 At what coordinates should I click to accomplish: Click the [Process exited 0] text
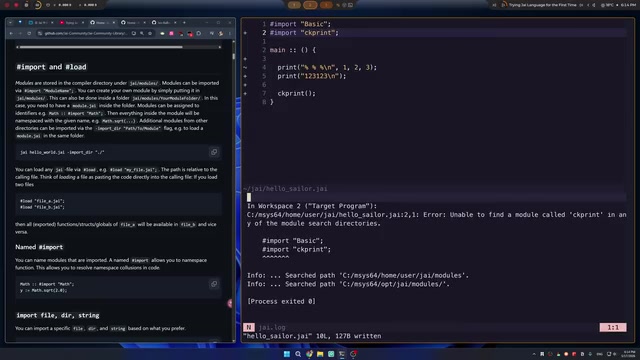(281, 301)
